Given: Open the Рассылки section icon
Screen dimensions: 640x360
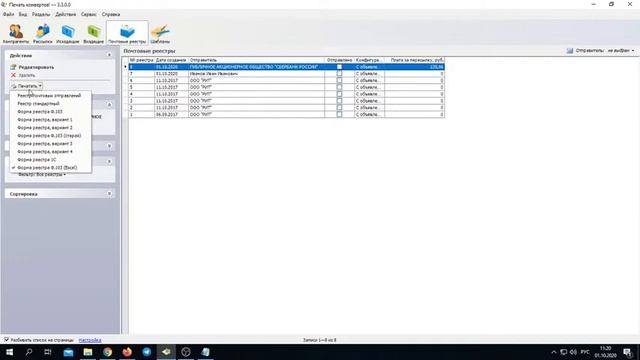Looking at the screenshot, I should (42, 32).
